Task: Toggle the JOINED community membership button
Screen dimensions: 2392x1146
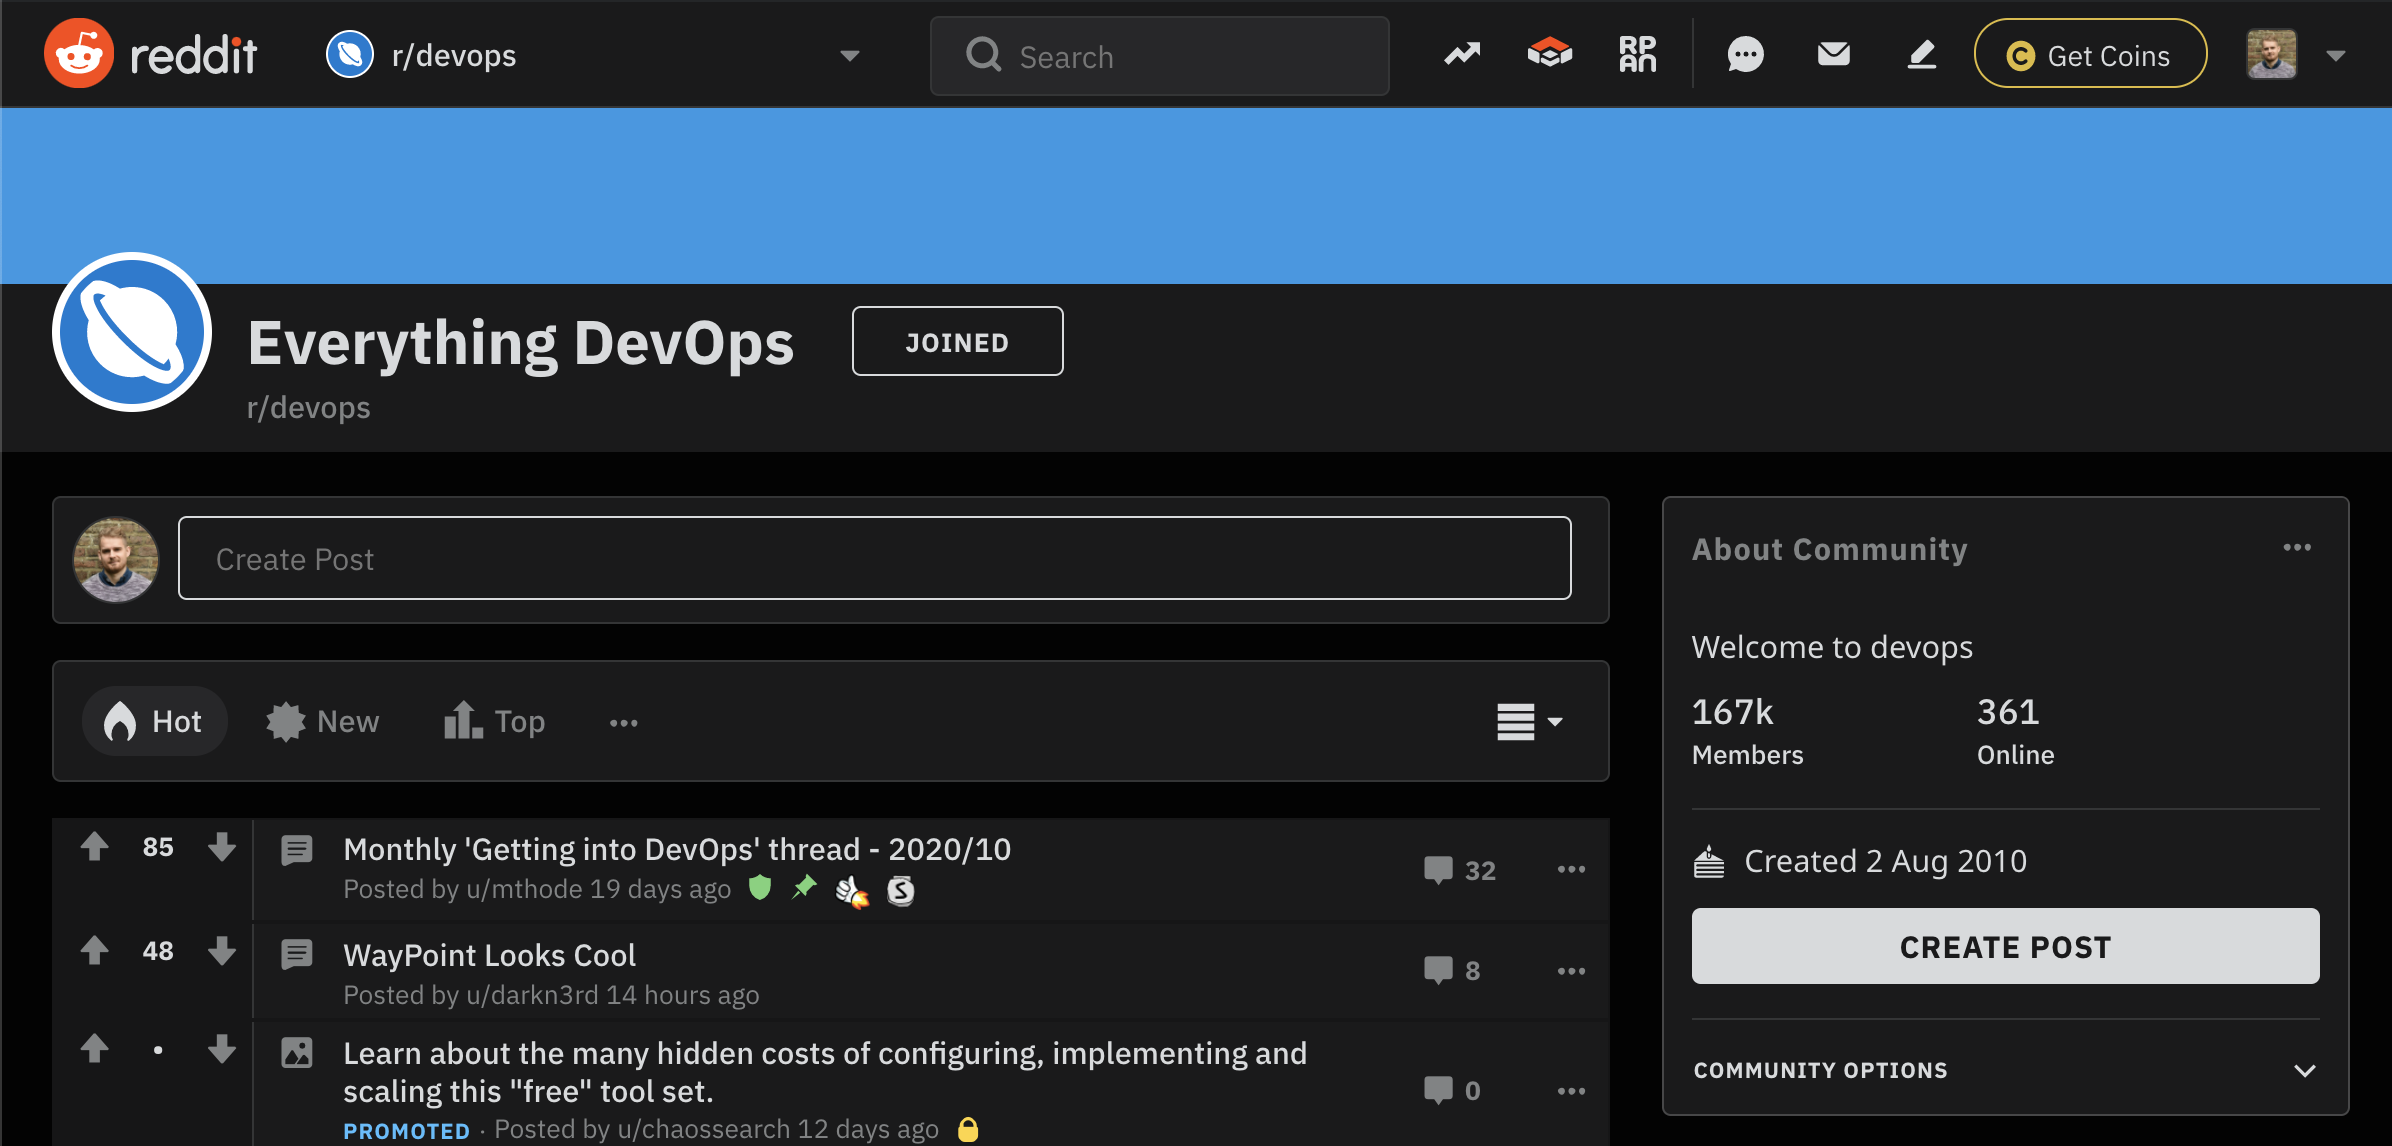Action: 957,342
